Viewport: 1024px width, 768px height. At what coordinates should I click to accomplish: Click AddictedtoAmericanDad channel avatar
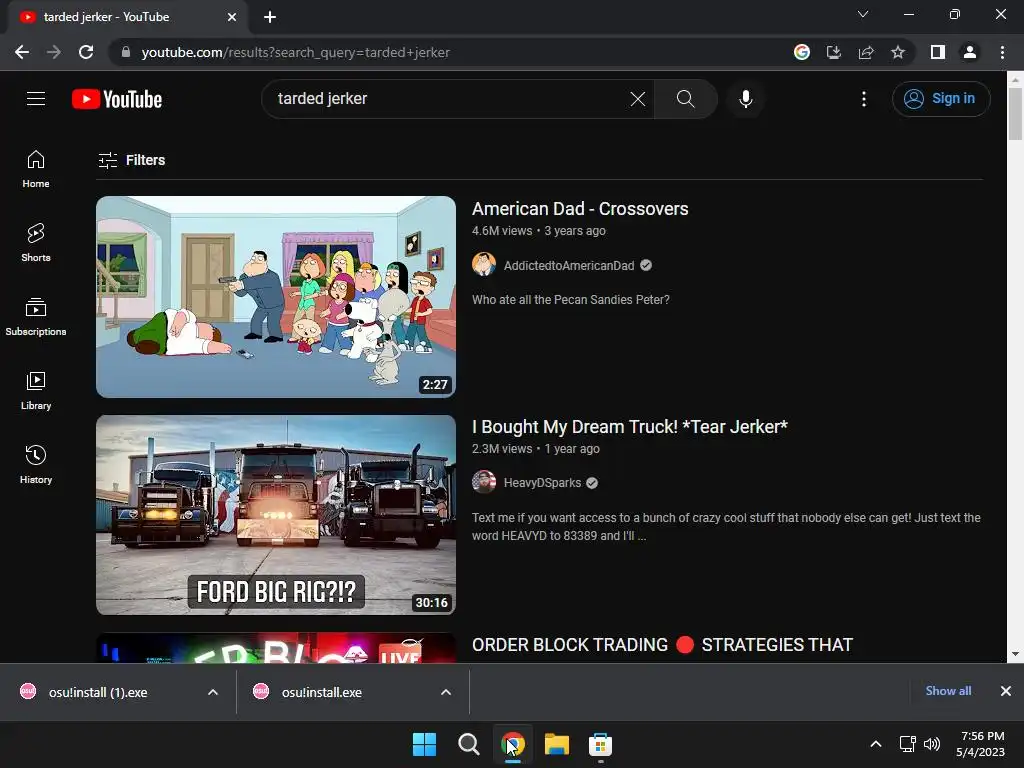pos(484,264)
